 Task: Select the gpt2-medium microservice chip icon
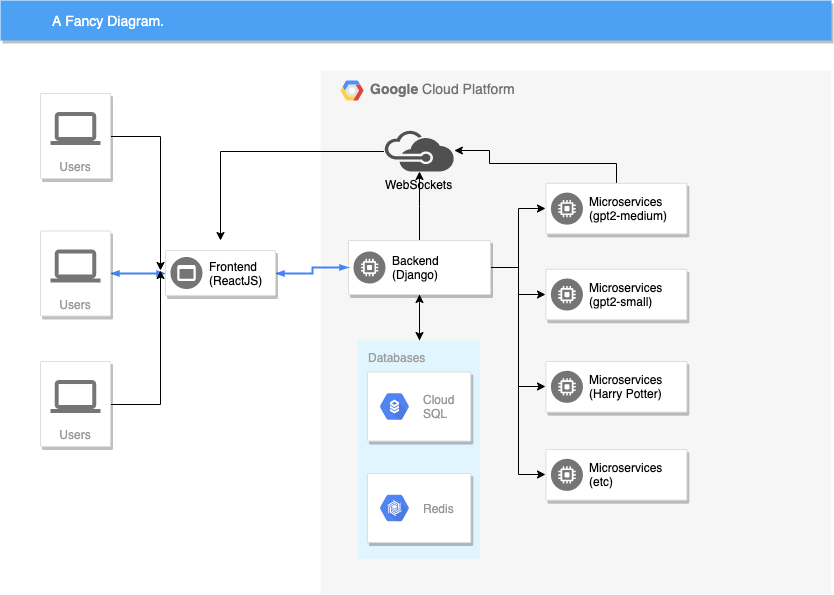[x=567, y=208]
